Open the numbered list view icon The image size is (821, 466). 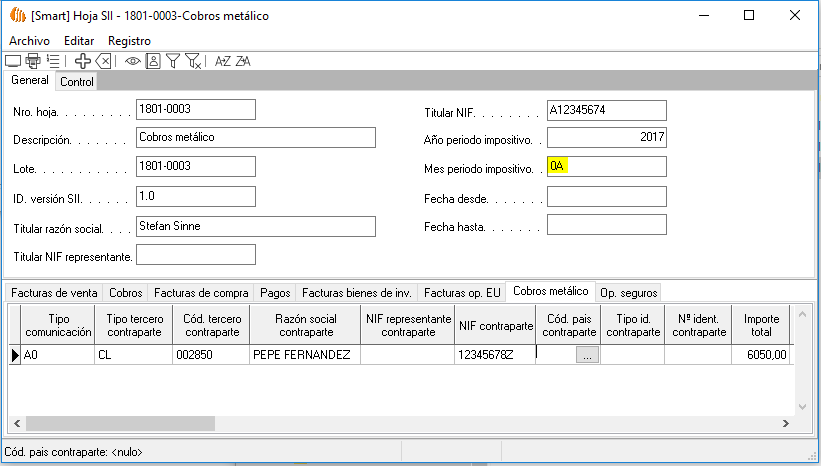pos(53,61)
